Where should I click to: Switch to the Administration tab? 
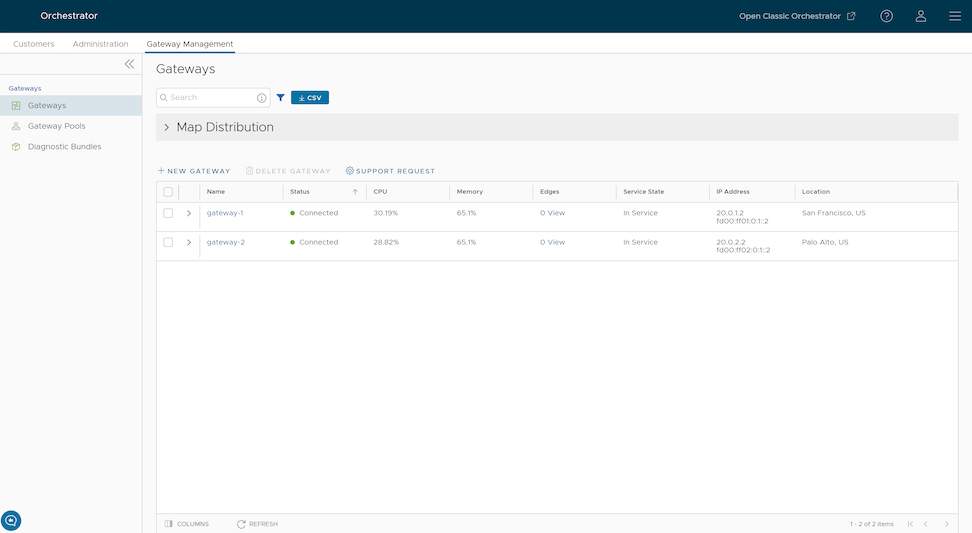click(x=100, y=44)
